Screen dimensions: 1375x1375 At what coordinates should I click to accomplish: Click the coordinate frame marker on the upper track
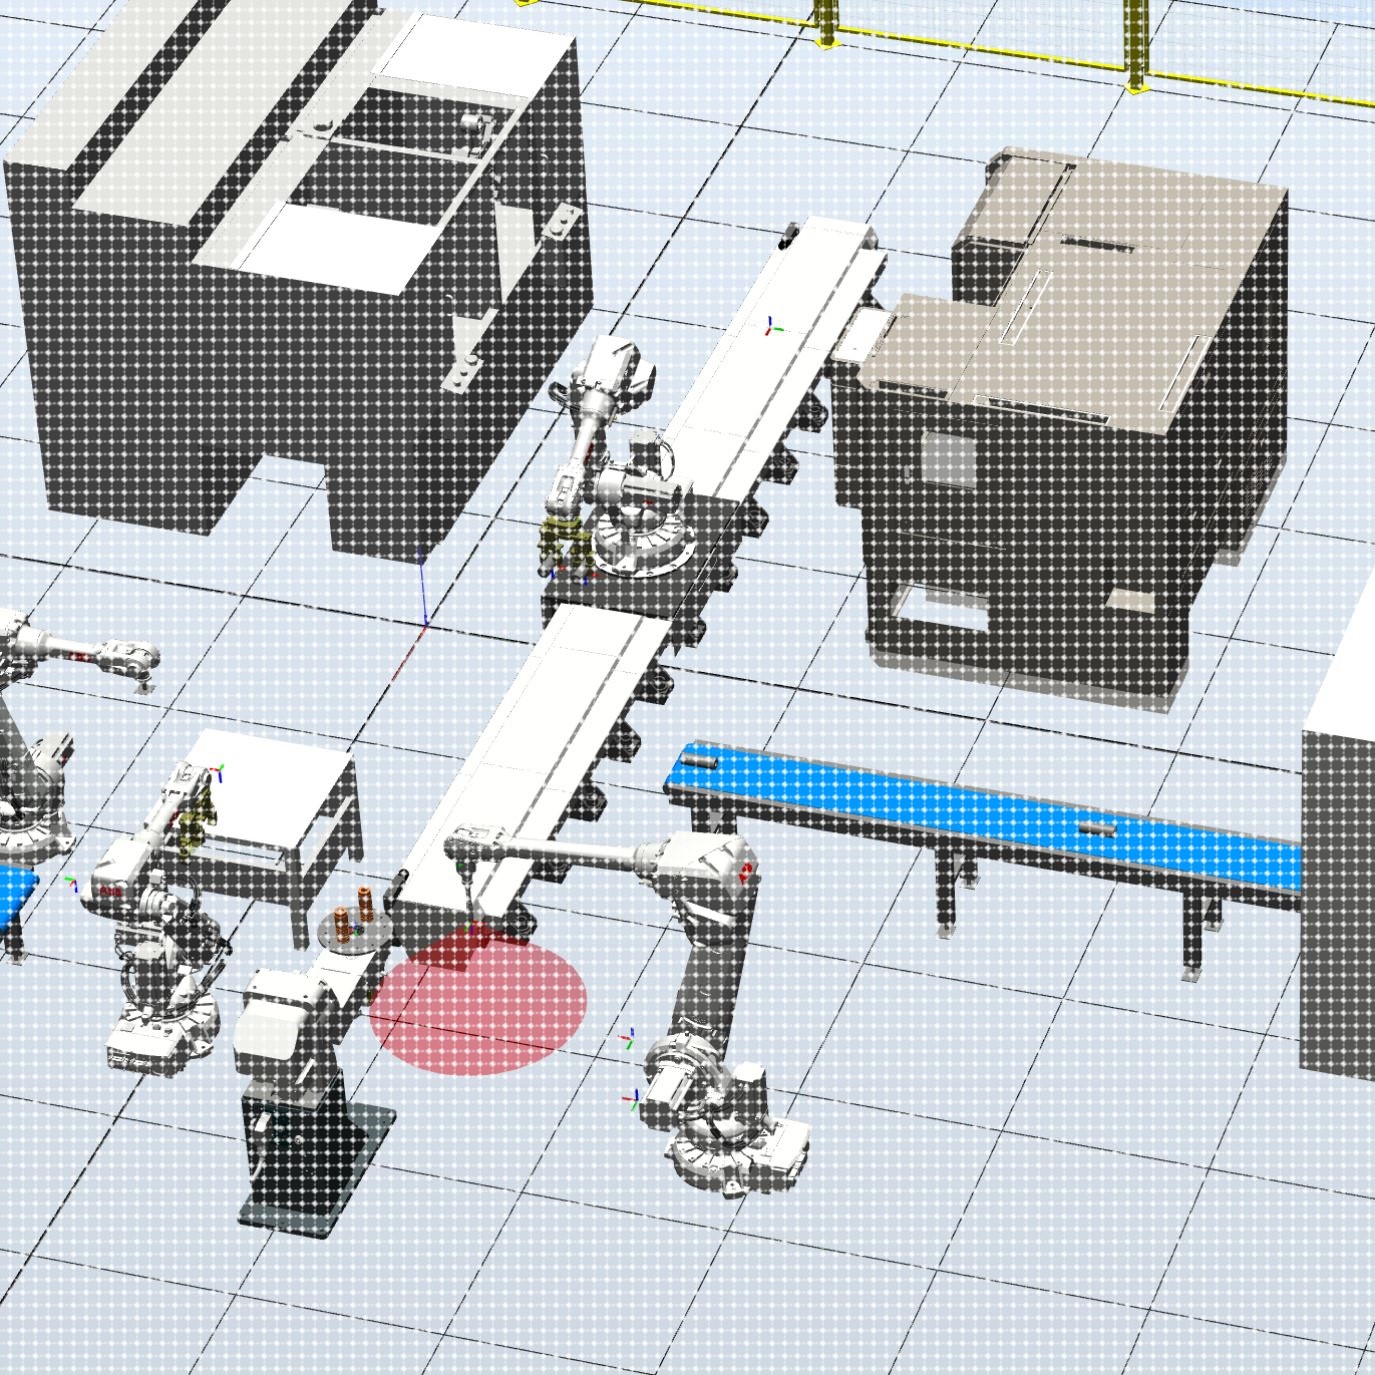click(772, 326)
